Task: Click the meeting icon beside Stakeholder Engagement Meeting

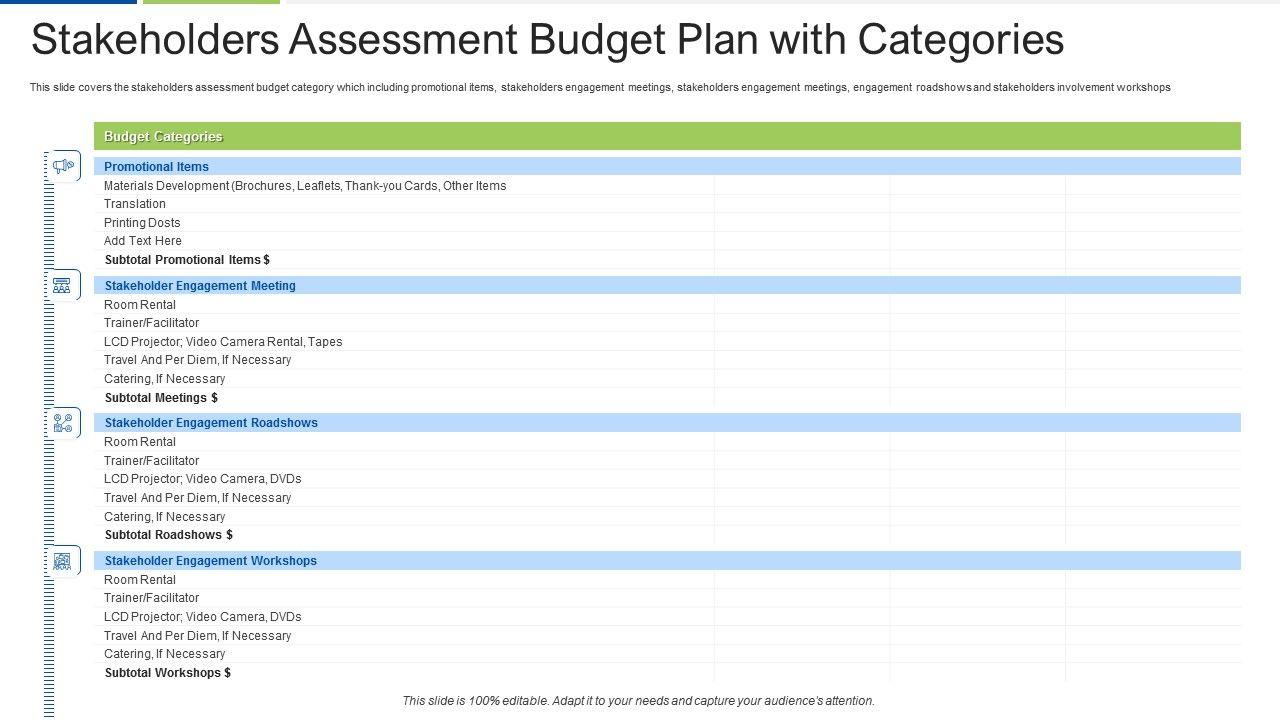Action: (x=63, y=285)
